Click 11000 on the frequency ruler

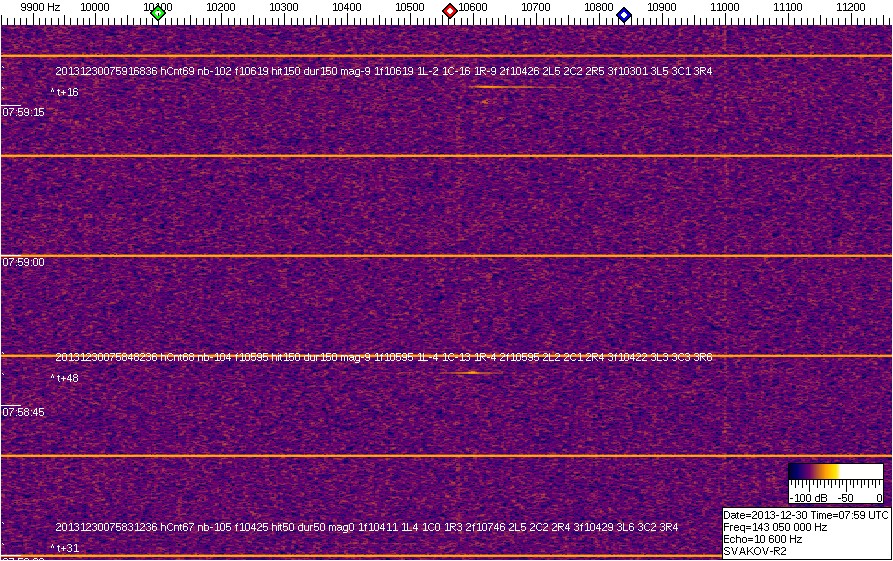click(x=725, y=7)
